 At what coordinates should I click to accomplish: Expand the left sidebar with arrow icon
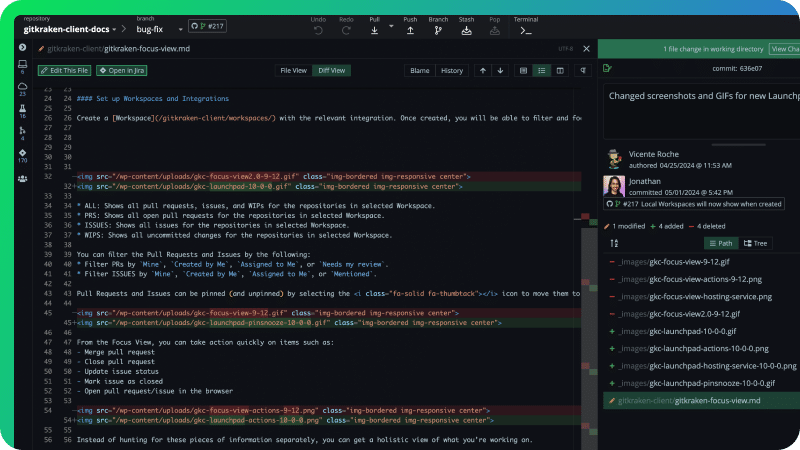[22, 47]
